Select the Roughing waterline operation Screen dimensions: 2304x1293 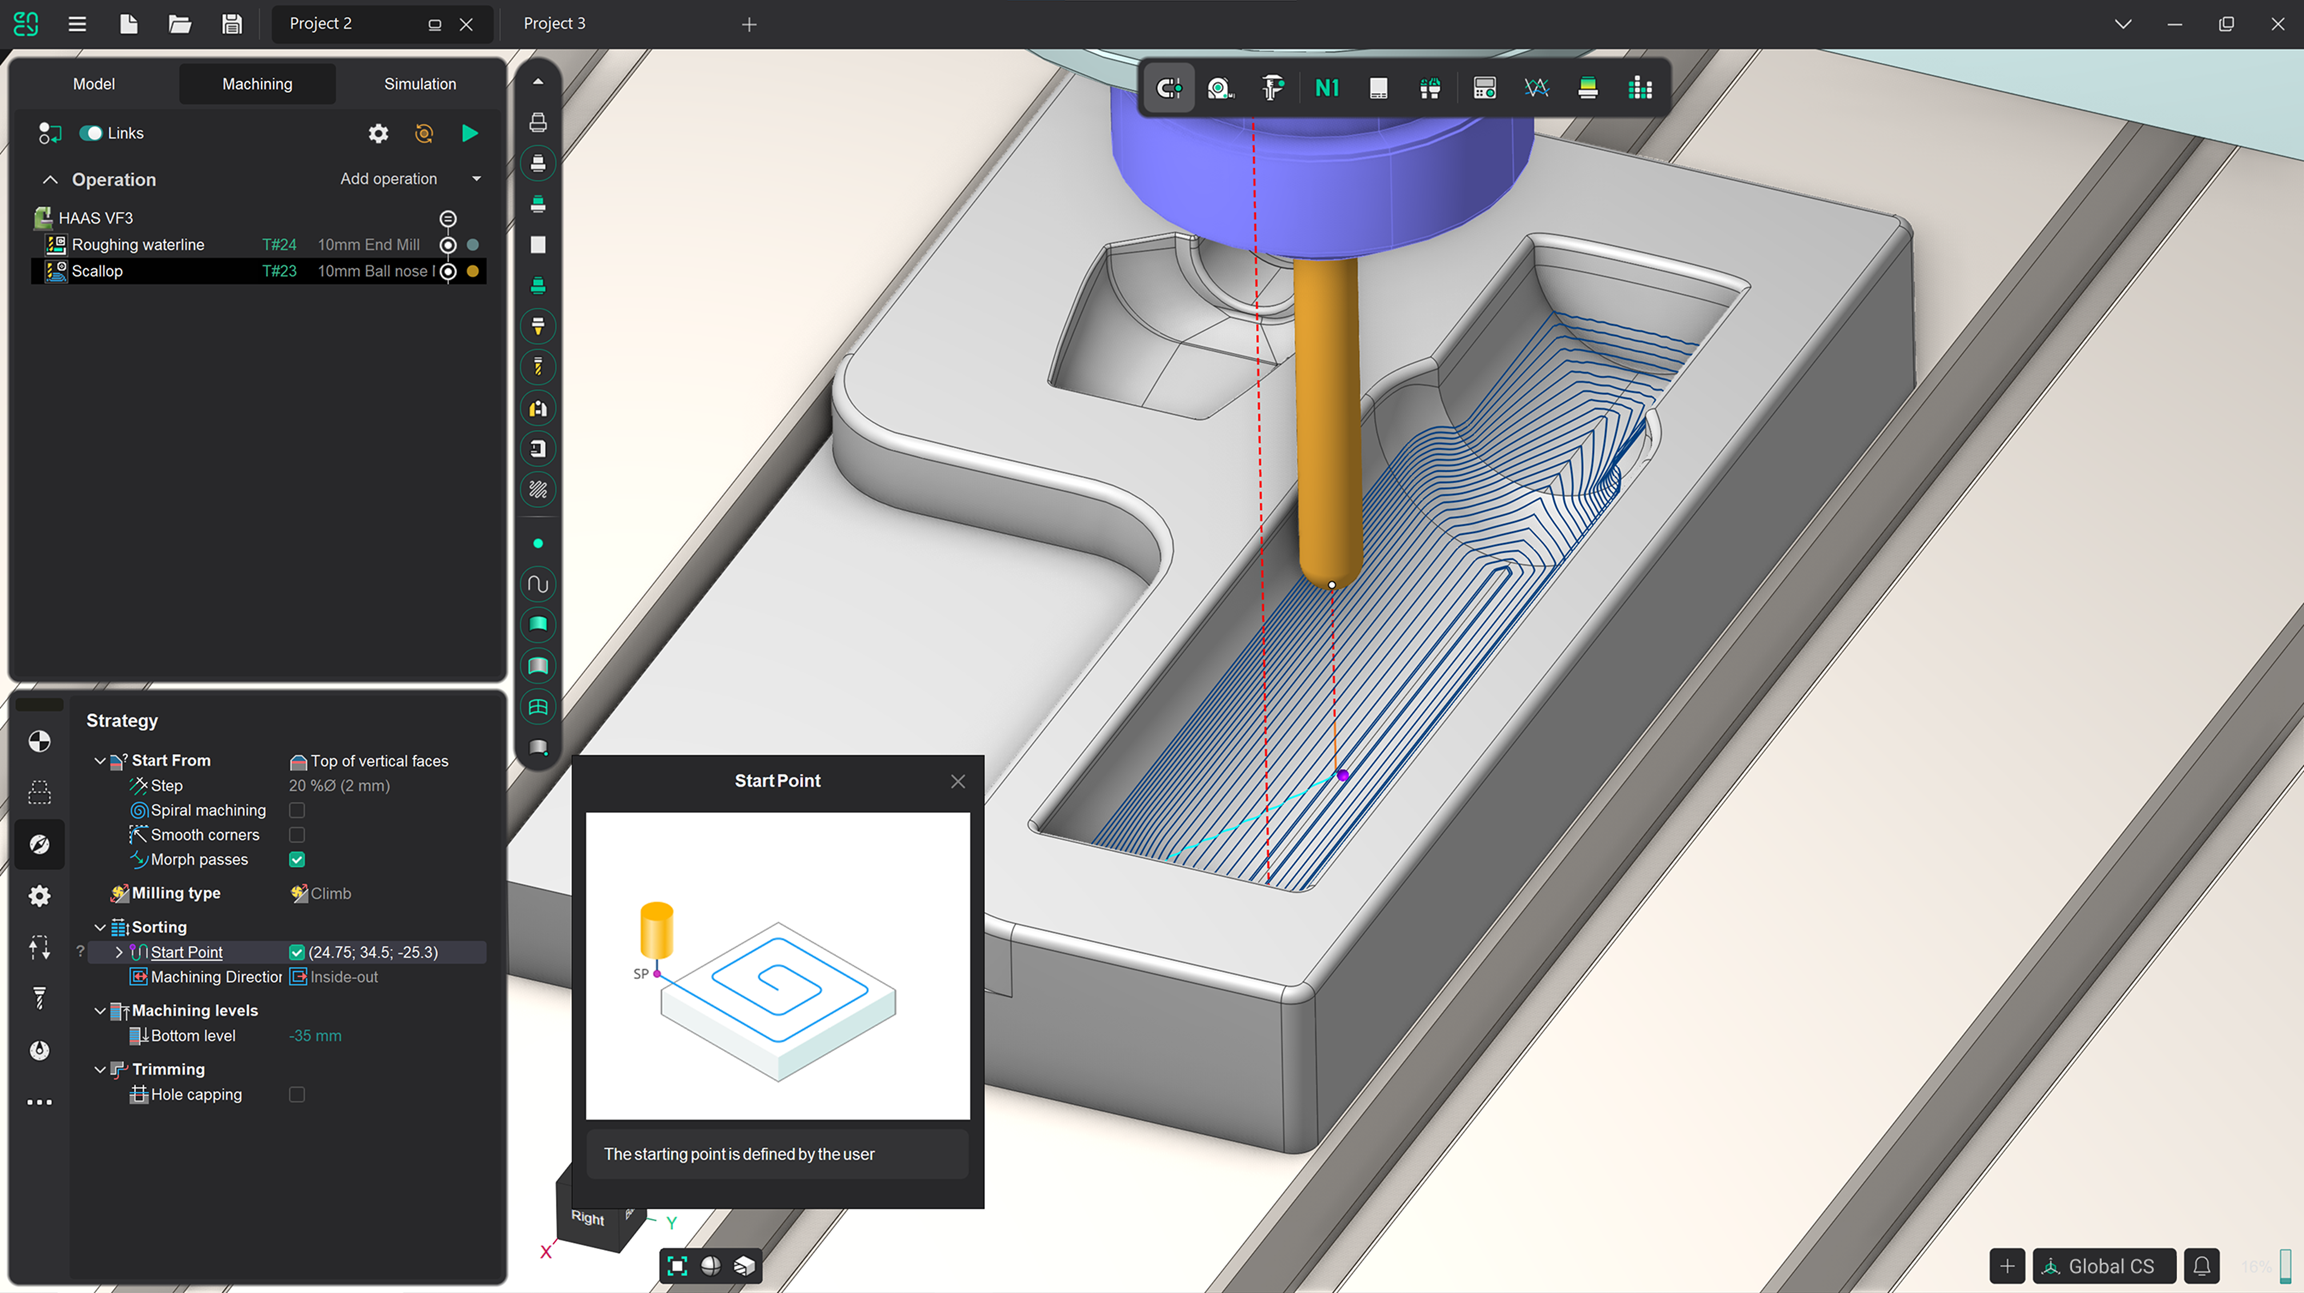[x=138, y=245]
